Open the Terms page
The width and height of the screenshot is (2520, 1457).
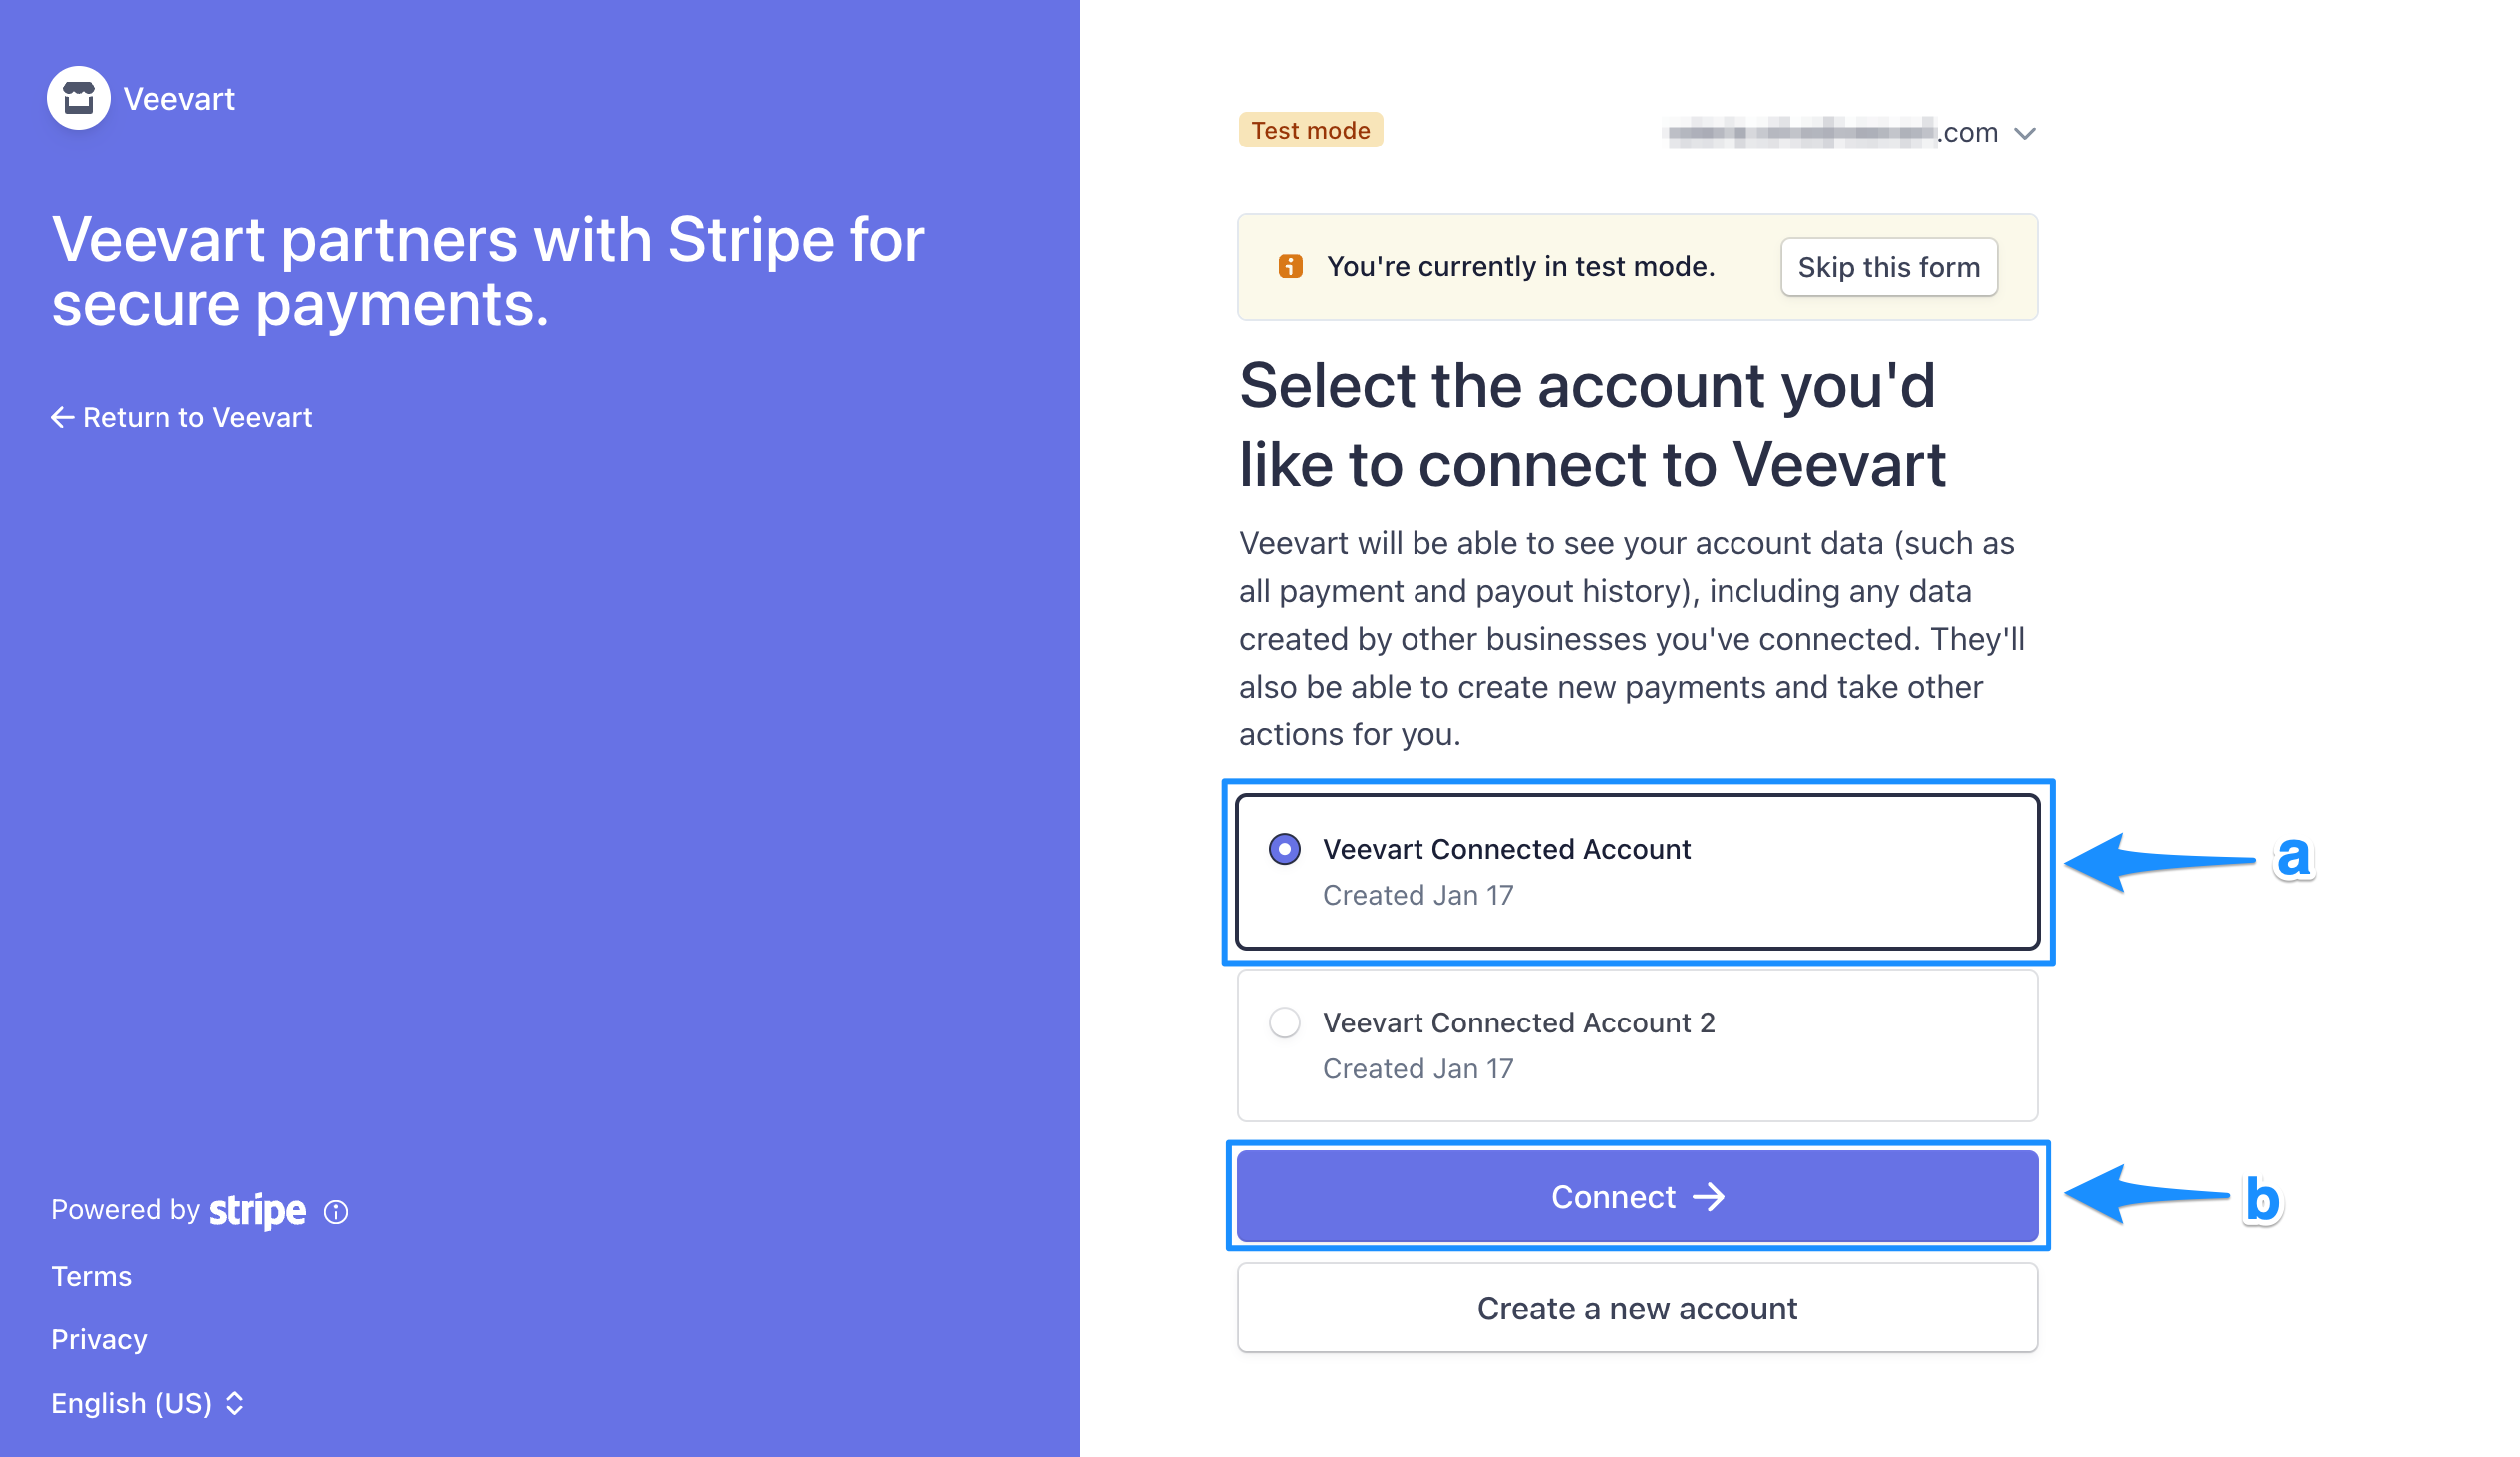click(x=91, y=1275)
